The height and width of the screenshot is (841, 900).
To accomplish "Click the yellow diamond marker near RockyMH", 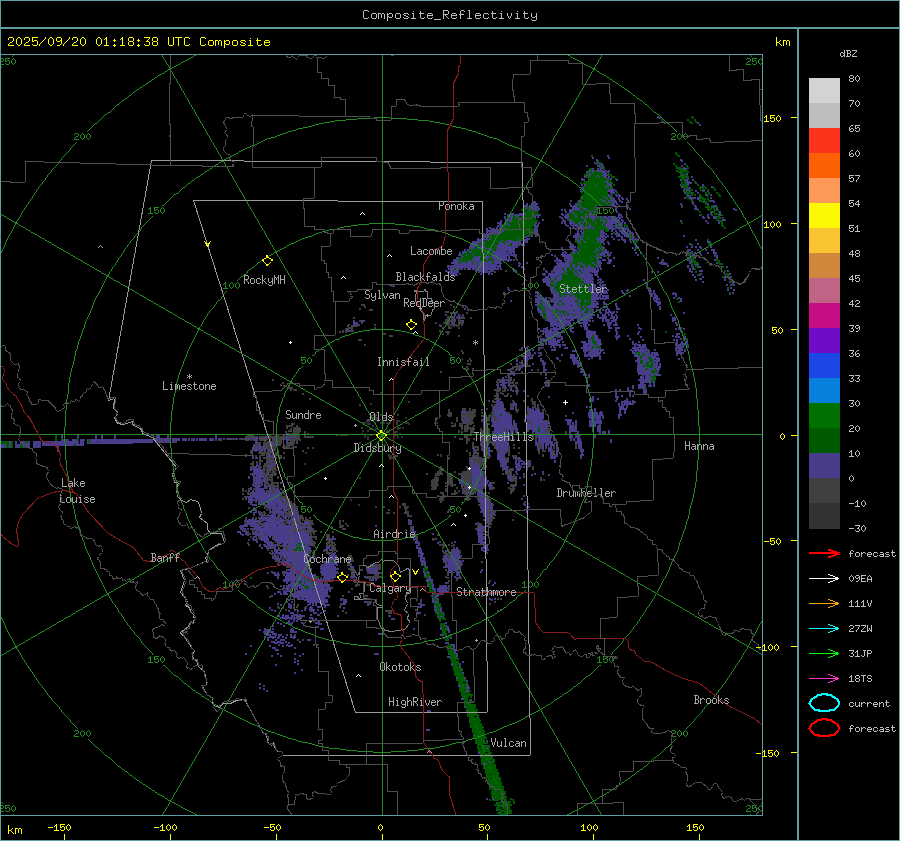I will point(267,260).
